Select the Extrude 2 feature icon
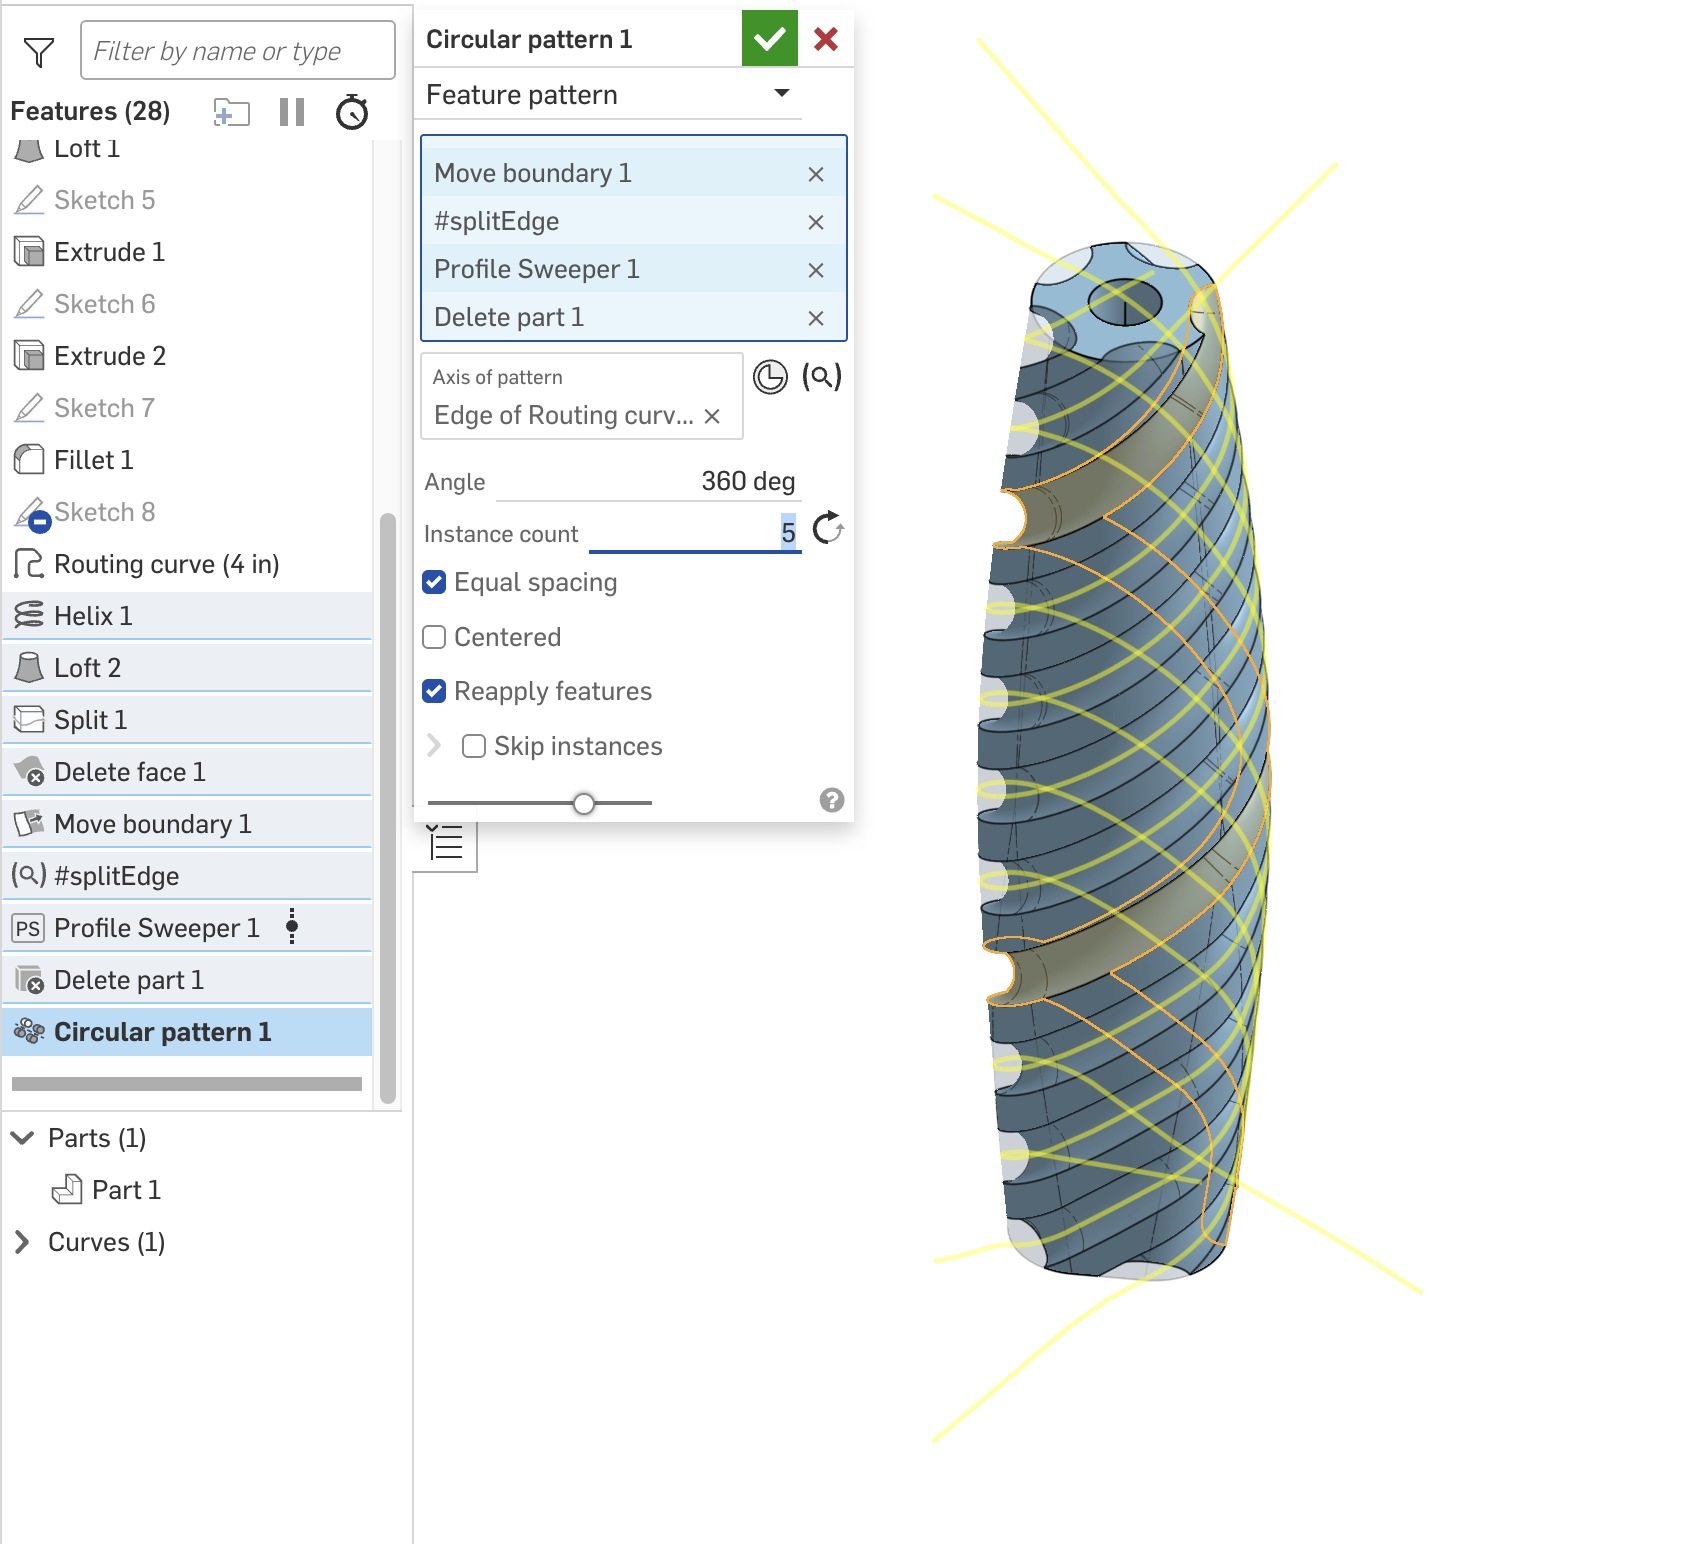Viewport: 1682px width, 1544px height. tap(29, 356)
